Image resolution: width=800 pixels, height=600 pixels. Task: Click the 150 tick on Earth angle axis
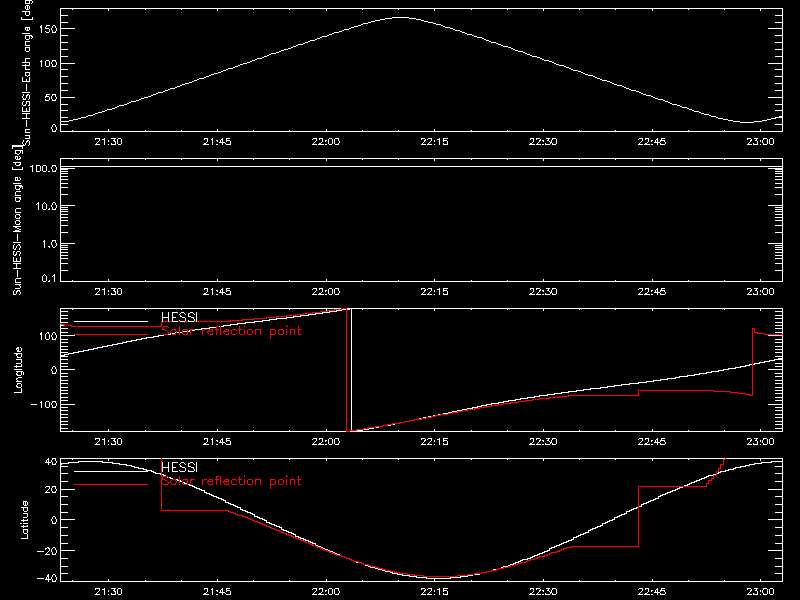point(48,30)
